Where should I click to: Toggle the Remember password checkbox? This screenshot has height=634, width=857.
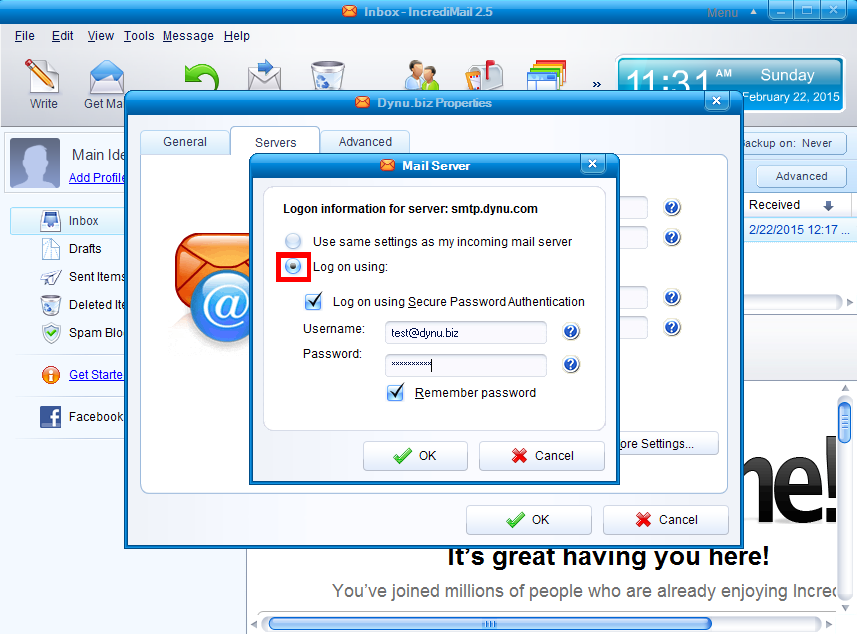click(395, 392)
